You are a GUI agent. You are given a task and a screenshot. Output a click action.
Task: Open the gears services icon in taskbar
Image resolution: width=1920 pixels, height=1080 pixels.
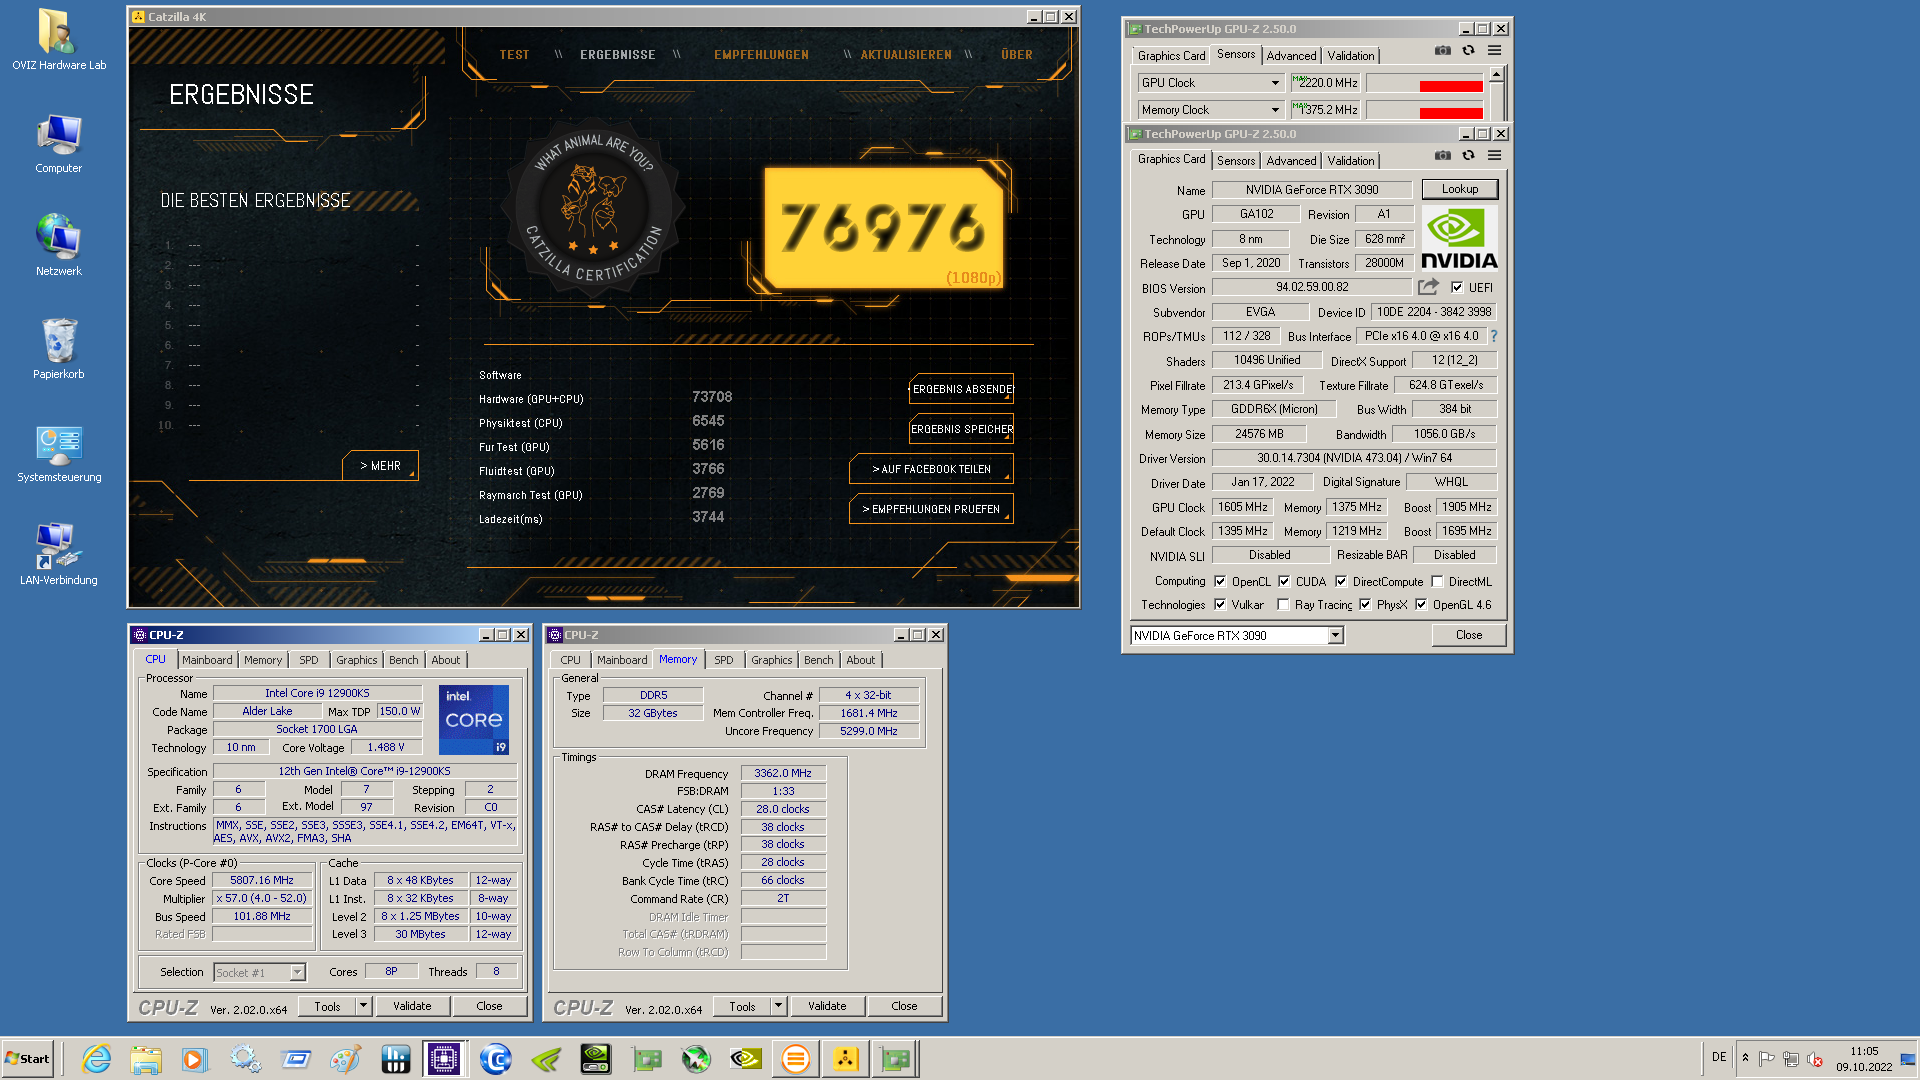[245, 1058]
